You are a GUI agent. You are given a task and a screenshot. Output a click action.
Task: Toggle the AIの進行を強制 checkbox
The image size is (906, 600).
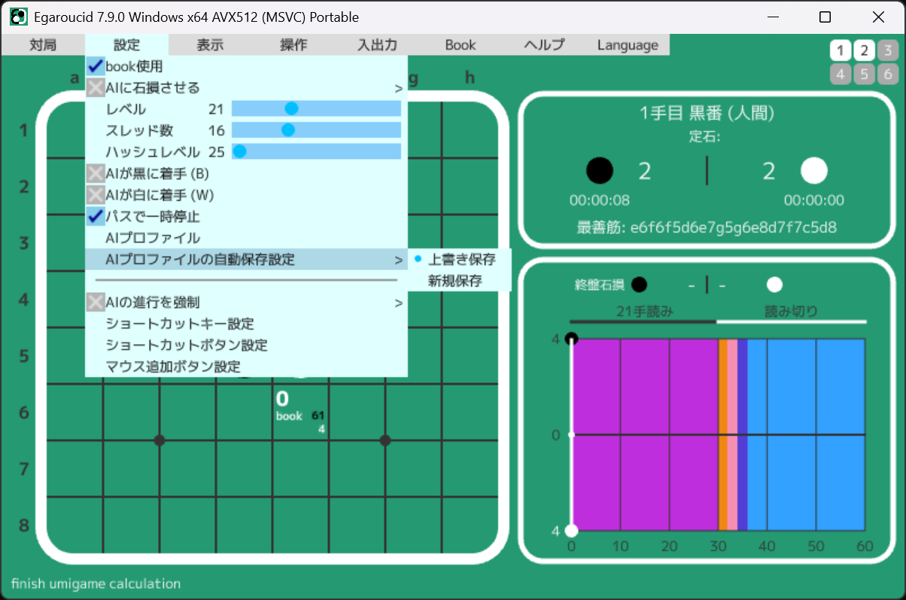[95, 301]
